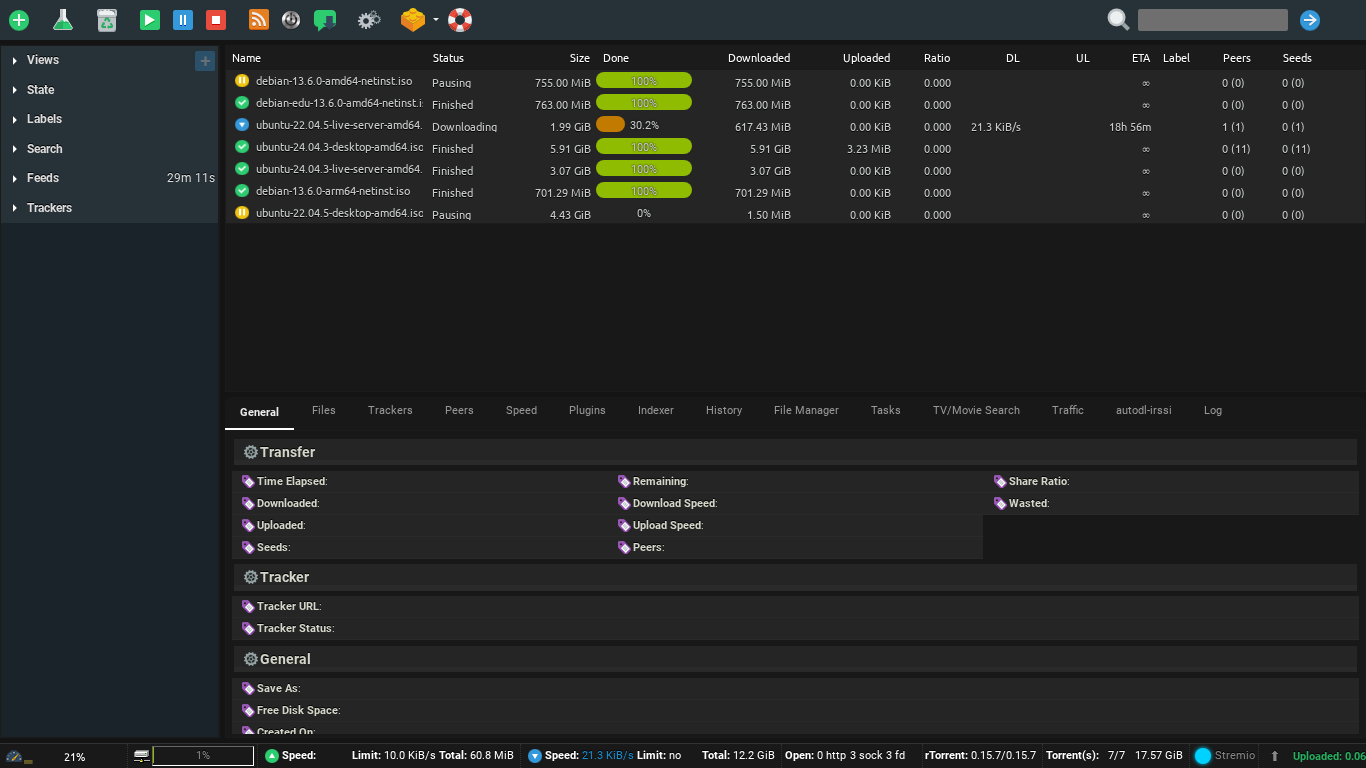Switch to the Speed tab
This screenshot has height=768, width=1366.
[x=521, y=410]
